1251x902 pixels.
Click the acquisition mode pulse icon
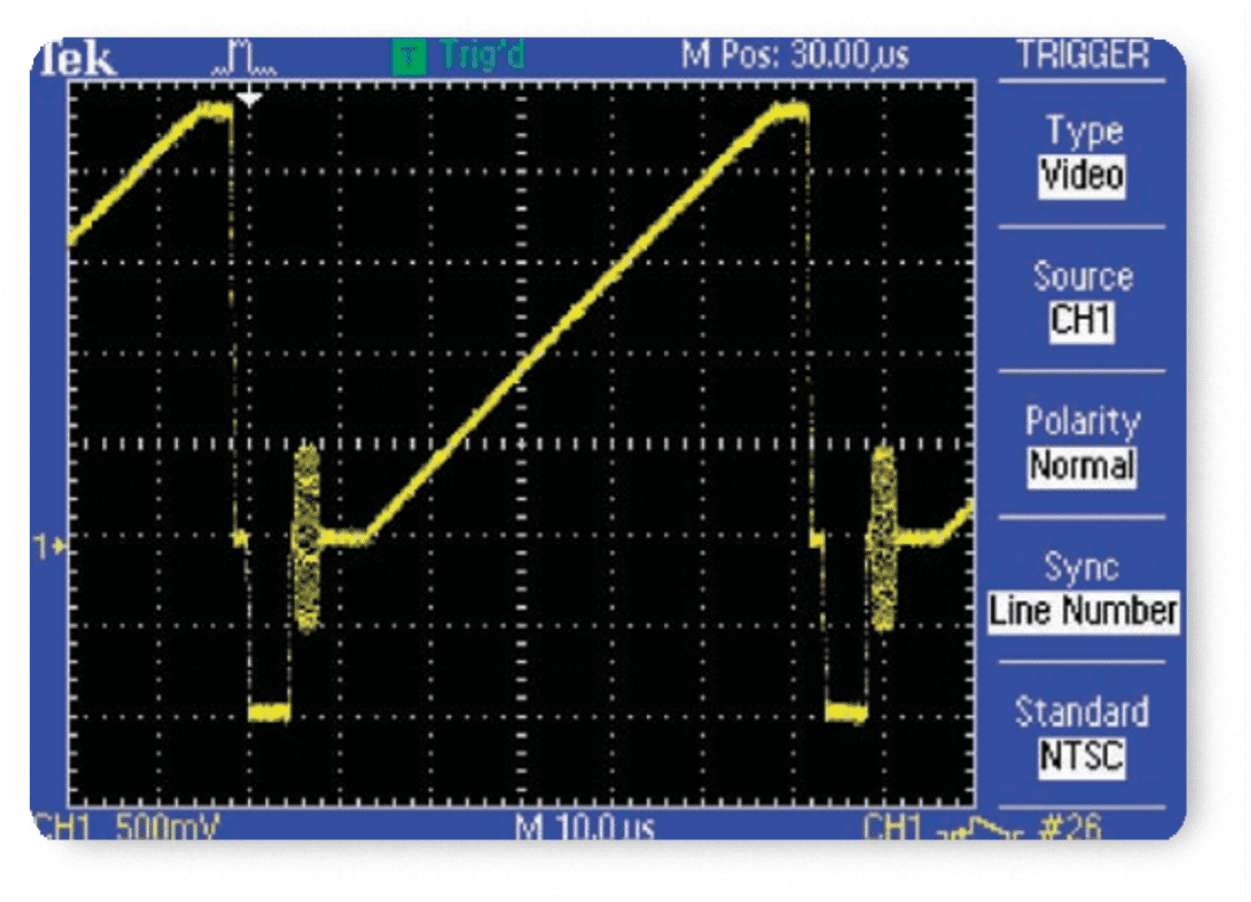coord(245,62)
